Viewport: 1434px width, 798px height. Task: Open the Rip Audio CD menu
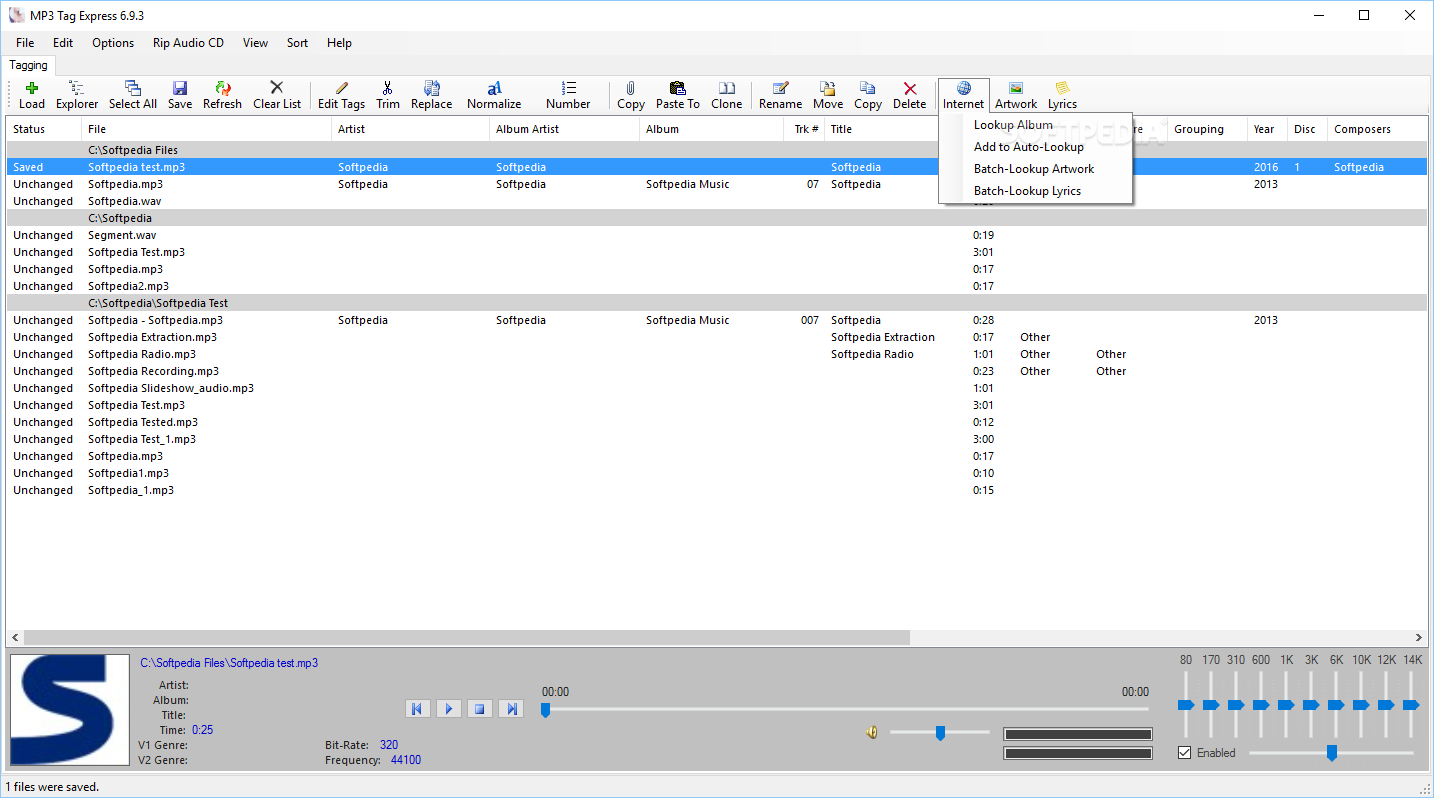pyautogui.click(x=189, y=43)
